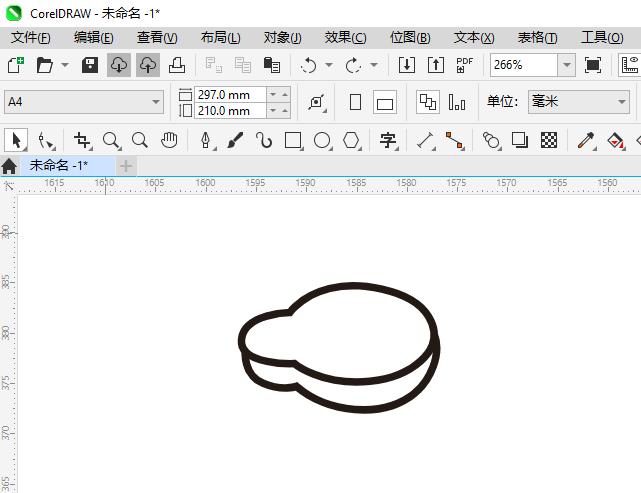The height and width of the screenshot is (493, 641).
Task: Click the cloud download icon
Action: click(x=119, y=65)
